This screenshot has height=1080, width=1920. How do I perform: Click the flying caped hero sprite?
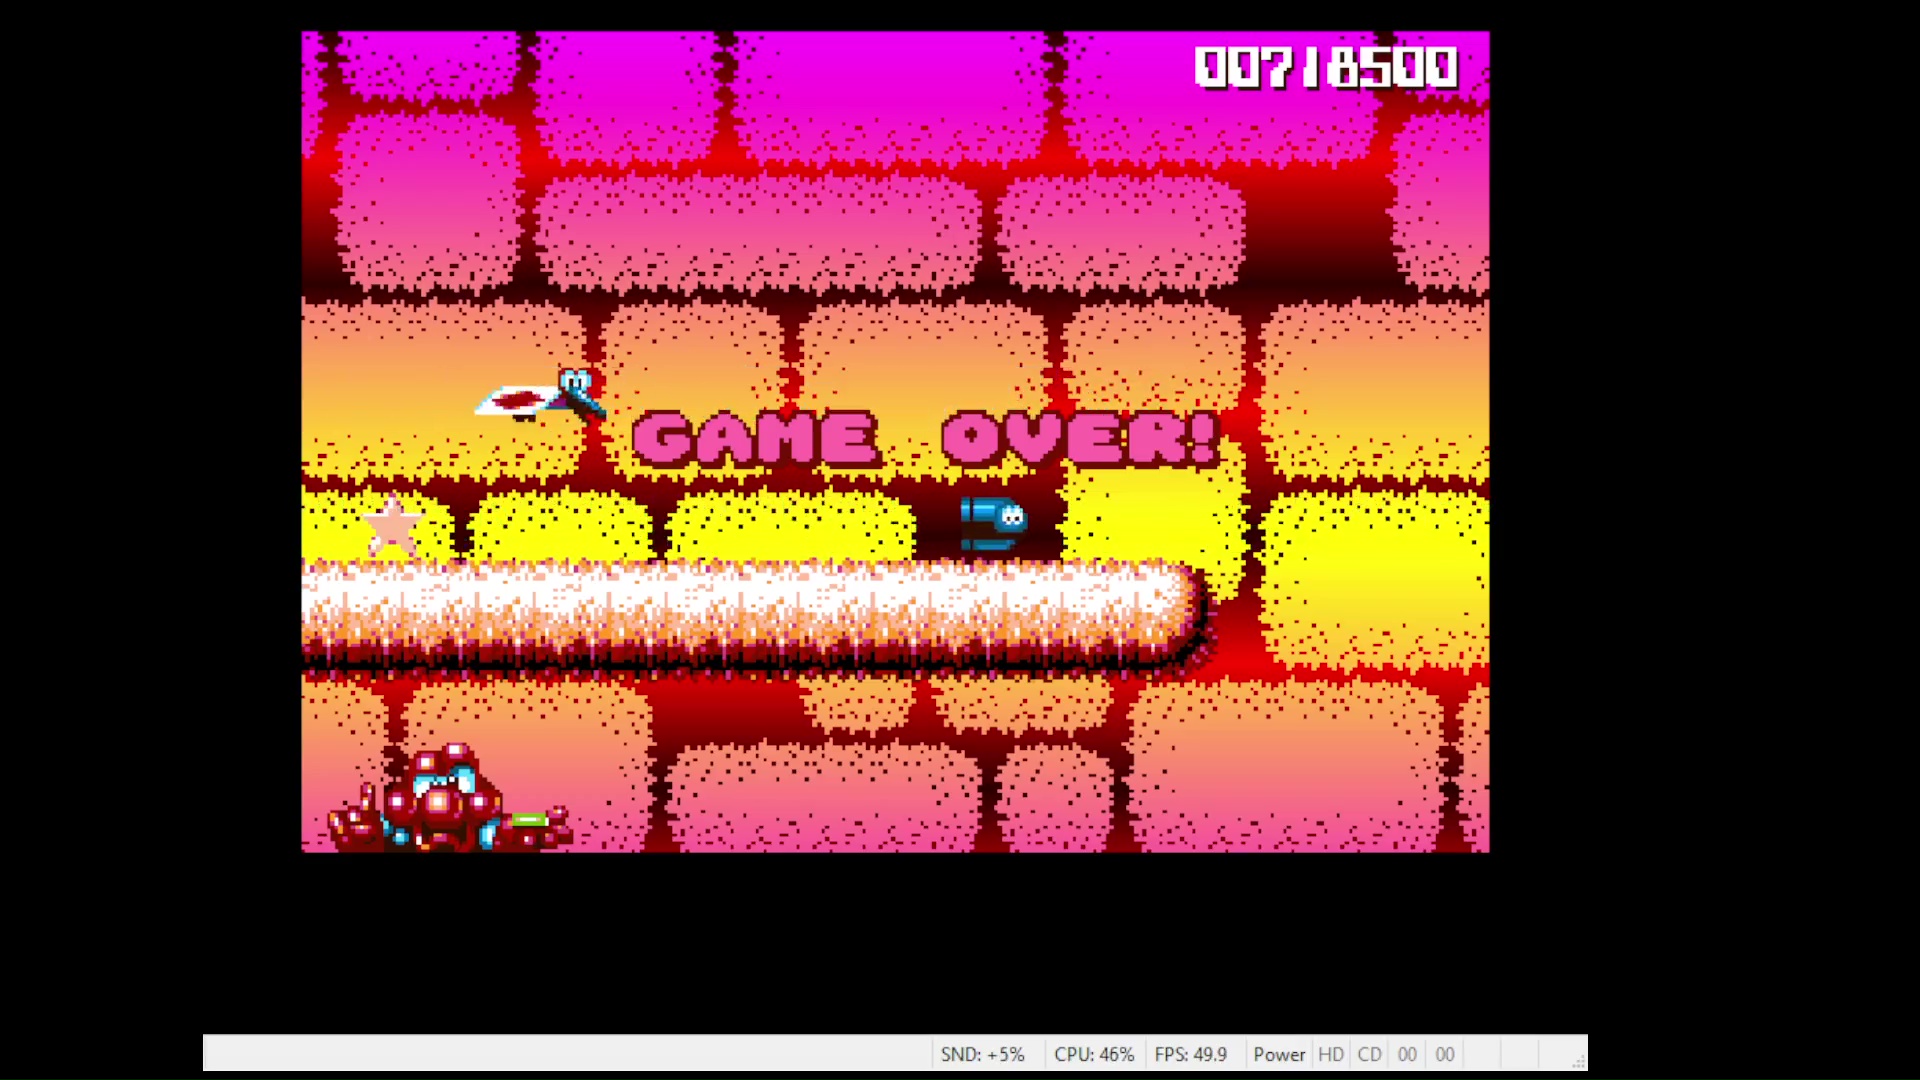(540, 396)
